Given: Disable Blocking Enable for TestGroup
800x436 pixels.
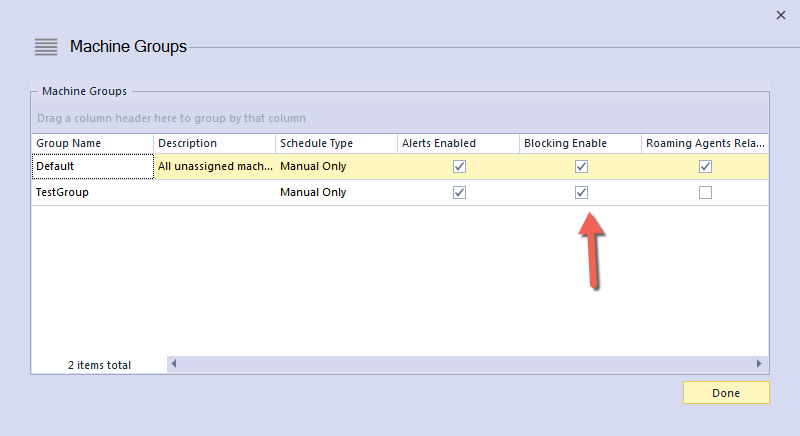Looking at the screenshot, I should point(581,192).
